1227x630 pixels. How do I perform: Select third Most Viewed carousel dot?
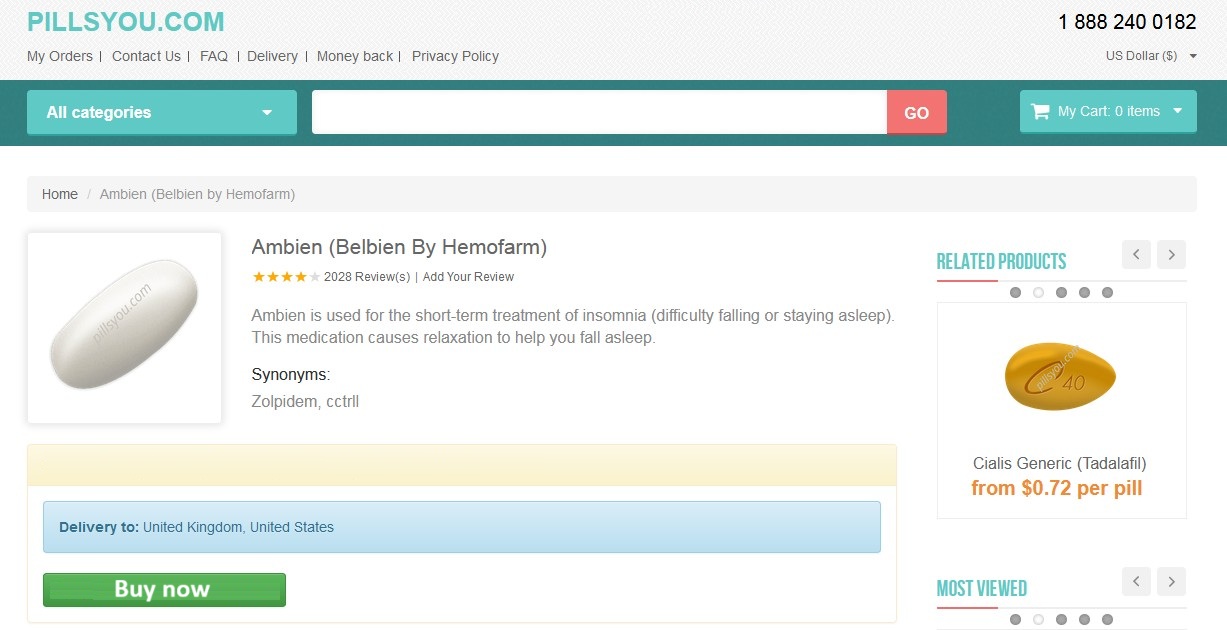click(x=1061, y=620)
